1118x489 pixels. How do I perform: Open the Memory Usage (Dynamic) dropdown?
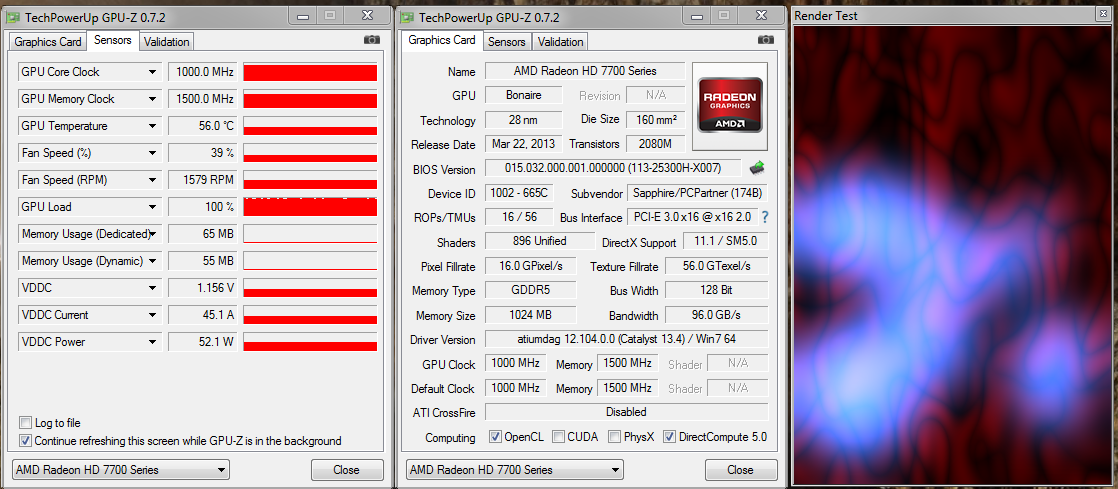click(152, 261)
